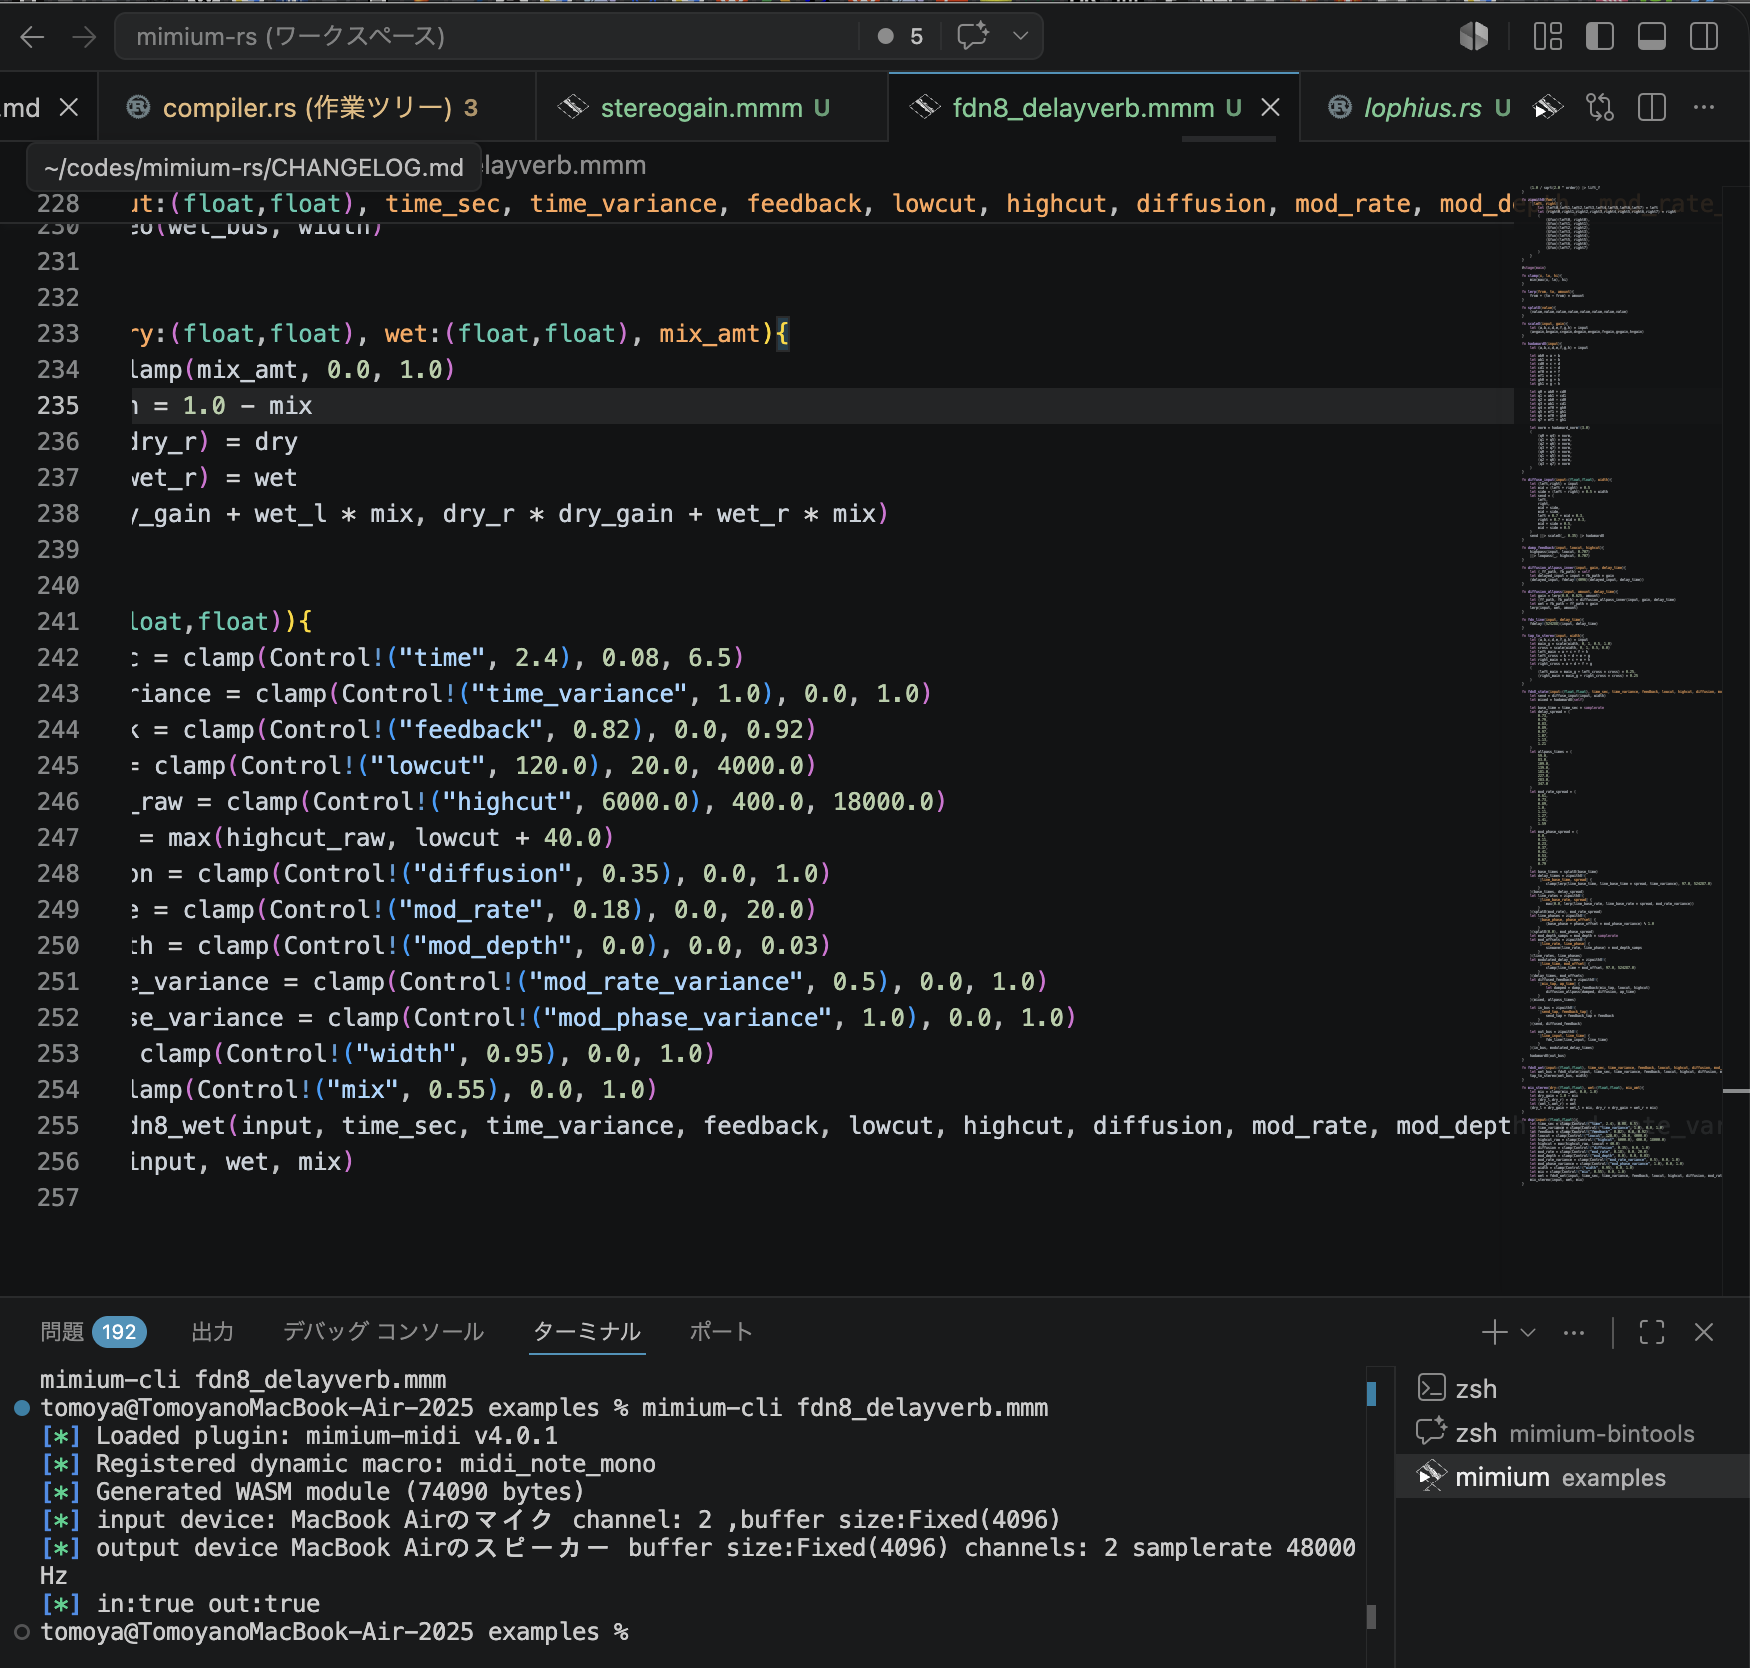The height and width of the screenshot is (1668, 1750).
Task: Run the mimium file with the editor run icon
Action: tap(1548, 107)
